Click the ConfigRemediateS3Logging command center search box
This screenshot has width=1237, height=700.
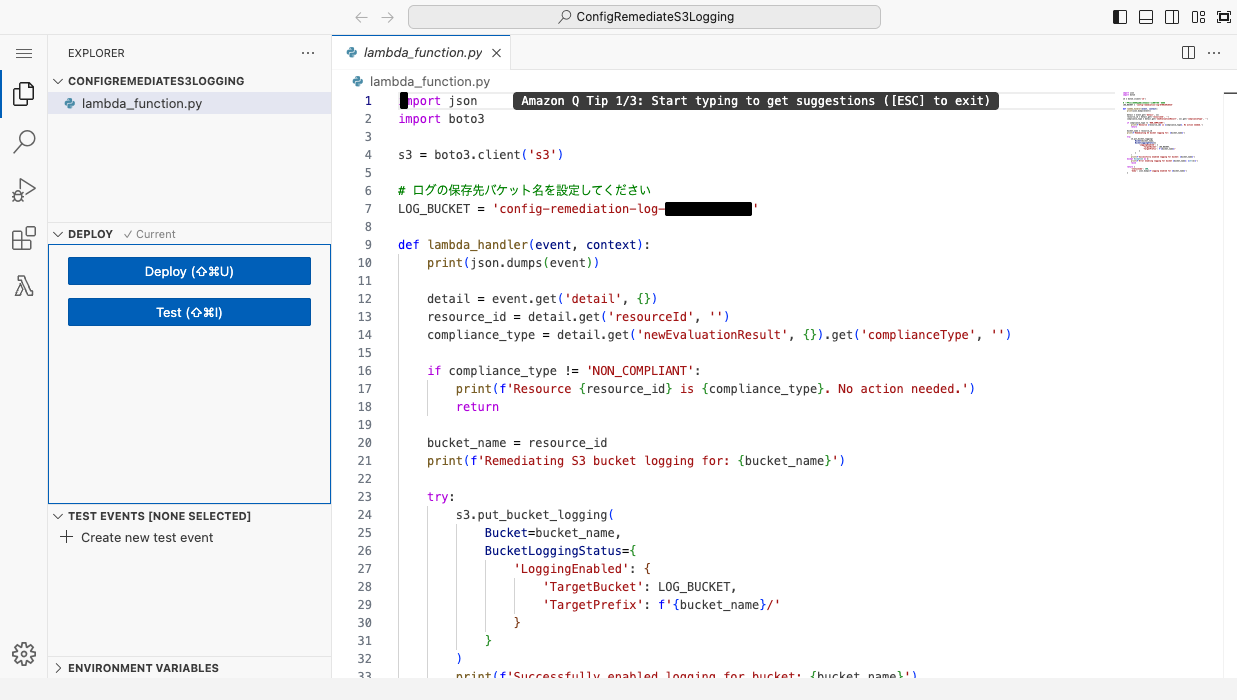(645, 17)
